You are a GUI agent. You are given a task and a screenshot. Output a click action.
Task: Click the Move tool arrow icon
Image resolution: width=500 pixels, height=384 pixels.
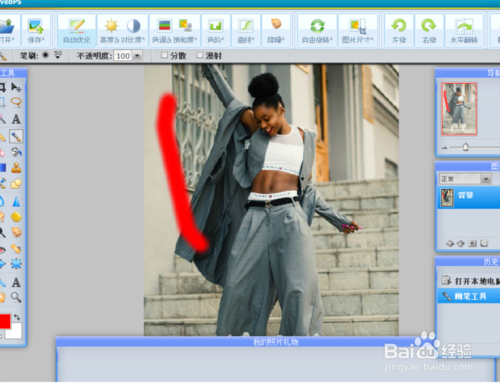16,87
